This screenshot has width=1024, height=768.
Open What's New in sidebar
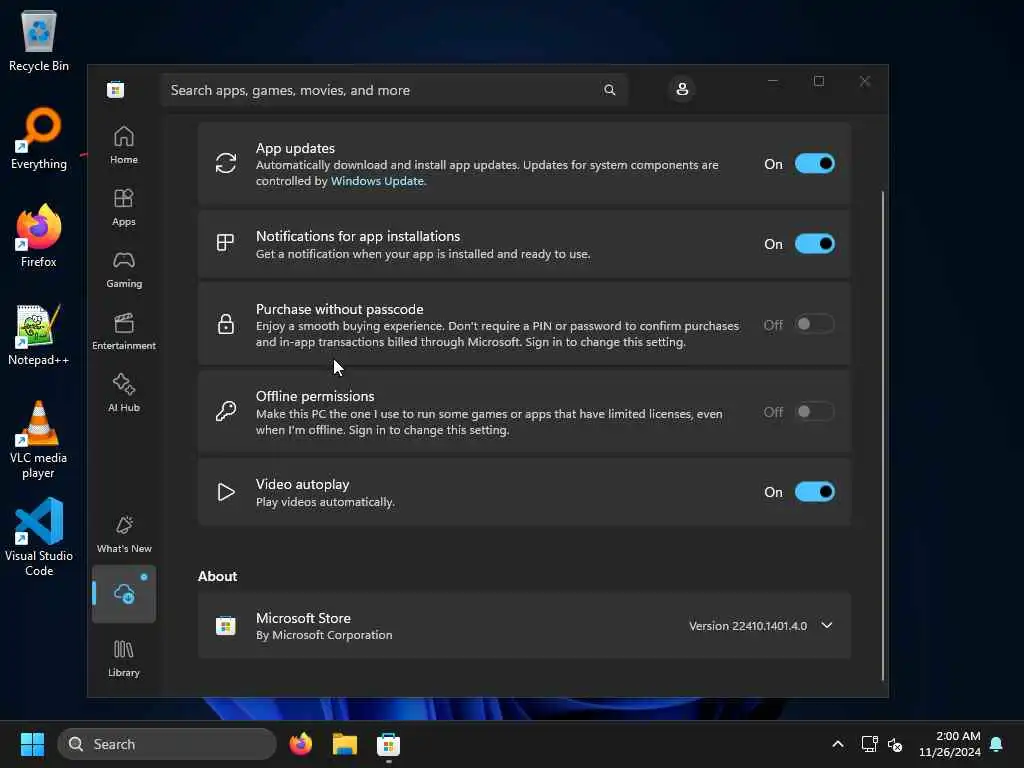click(123, 534)
